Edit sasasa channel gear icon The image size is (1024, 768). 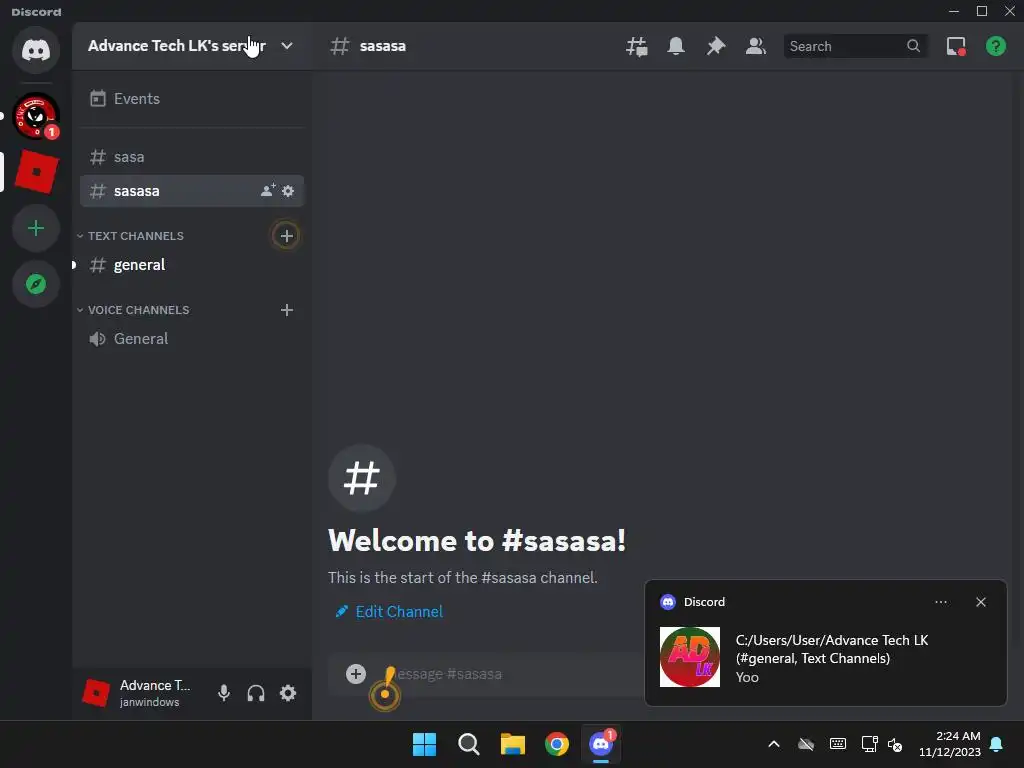pyautogui.click(x=288, y=191)
